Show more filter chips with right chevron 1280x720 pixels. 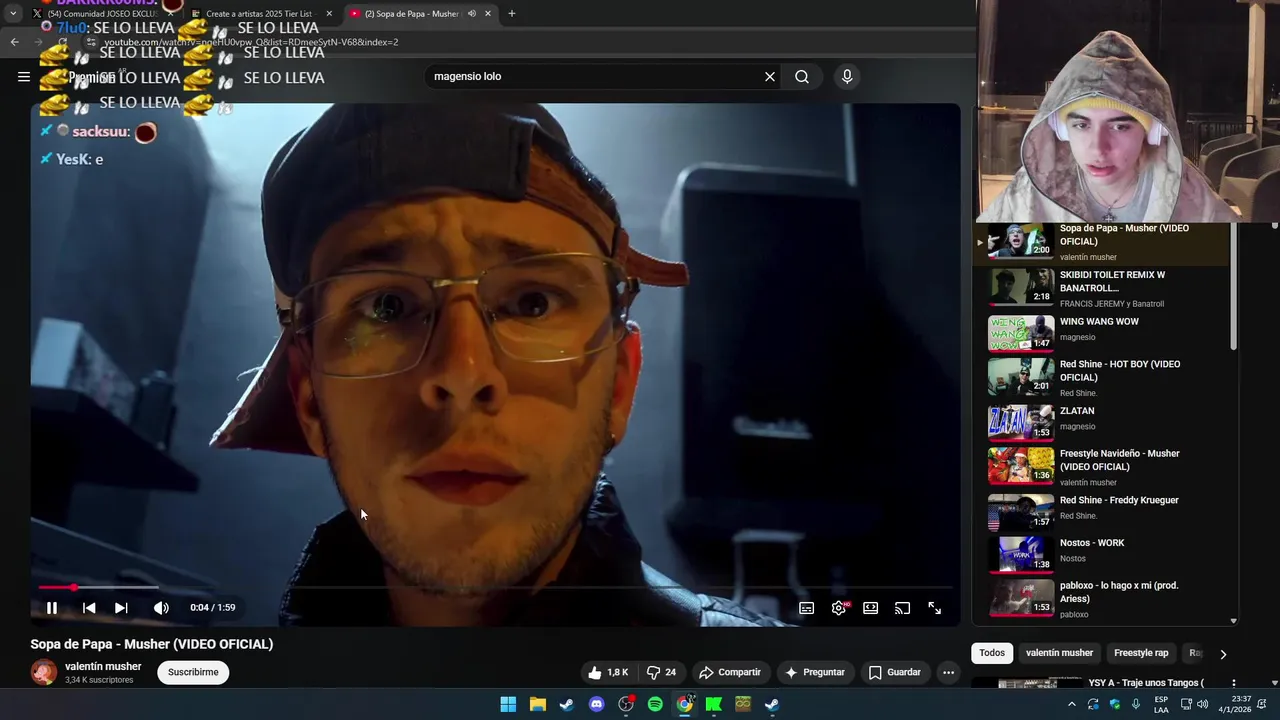(x=1222, y=654)
